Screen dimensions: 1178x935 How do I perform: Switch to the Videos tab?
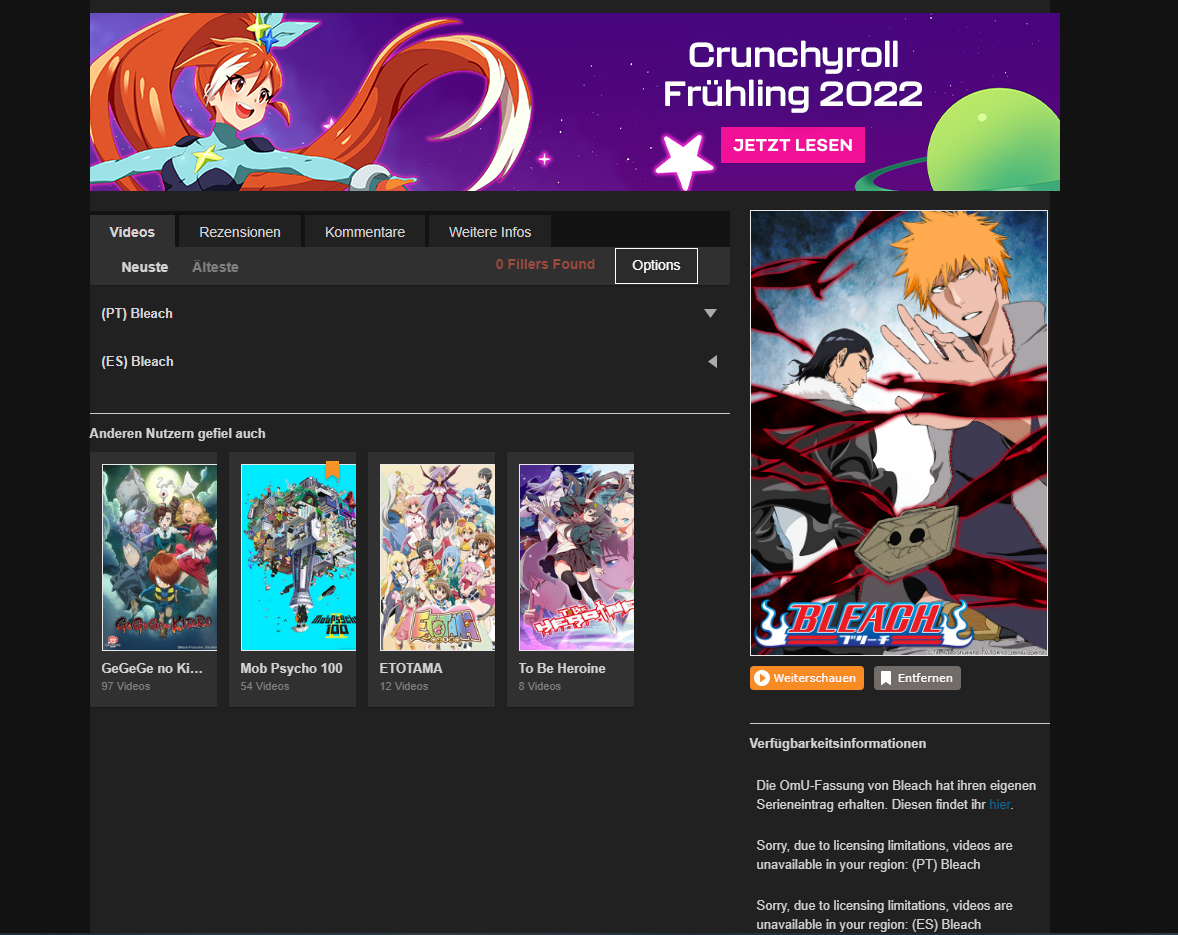point(132,232)
